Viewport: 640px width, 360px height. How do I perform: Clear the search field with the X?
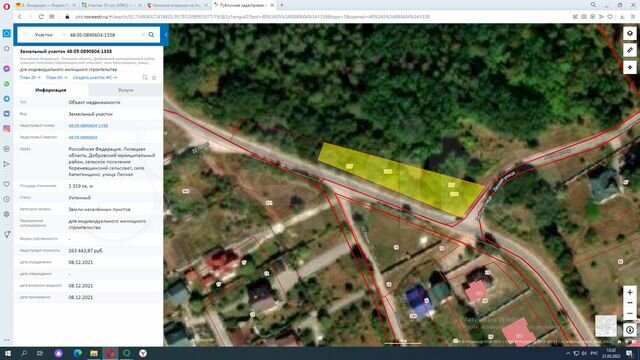click(x=143, y=35)
